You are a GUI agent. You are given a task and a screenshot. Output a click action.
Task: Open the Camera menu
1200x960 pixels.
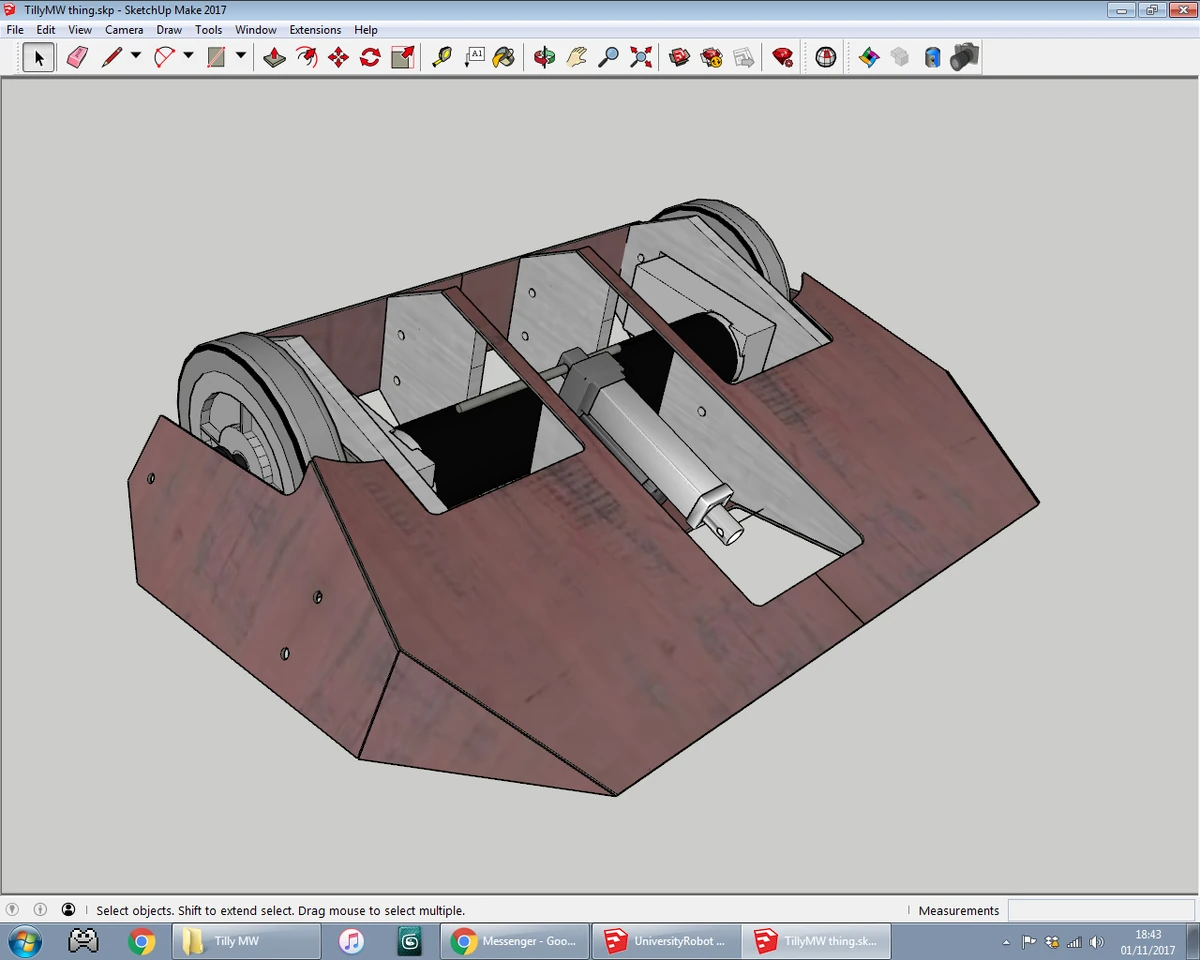point(124,30)
